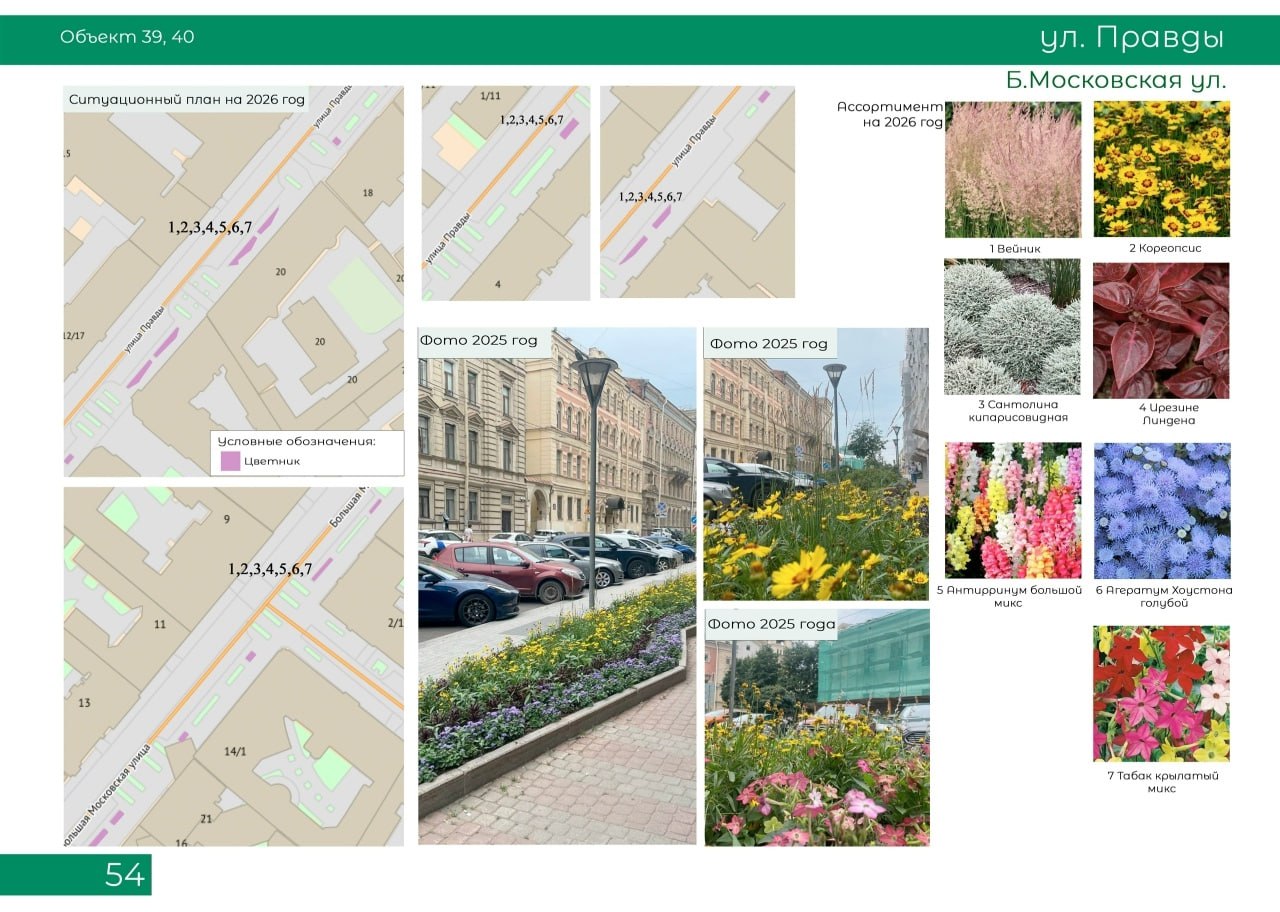This screenshot has width=1280, height=912.
Task: Click building number 18 on the map
Action: pyautogui.click(x=367, y=193)
